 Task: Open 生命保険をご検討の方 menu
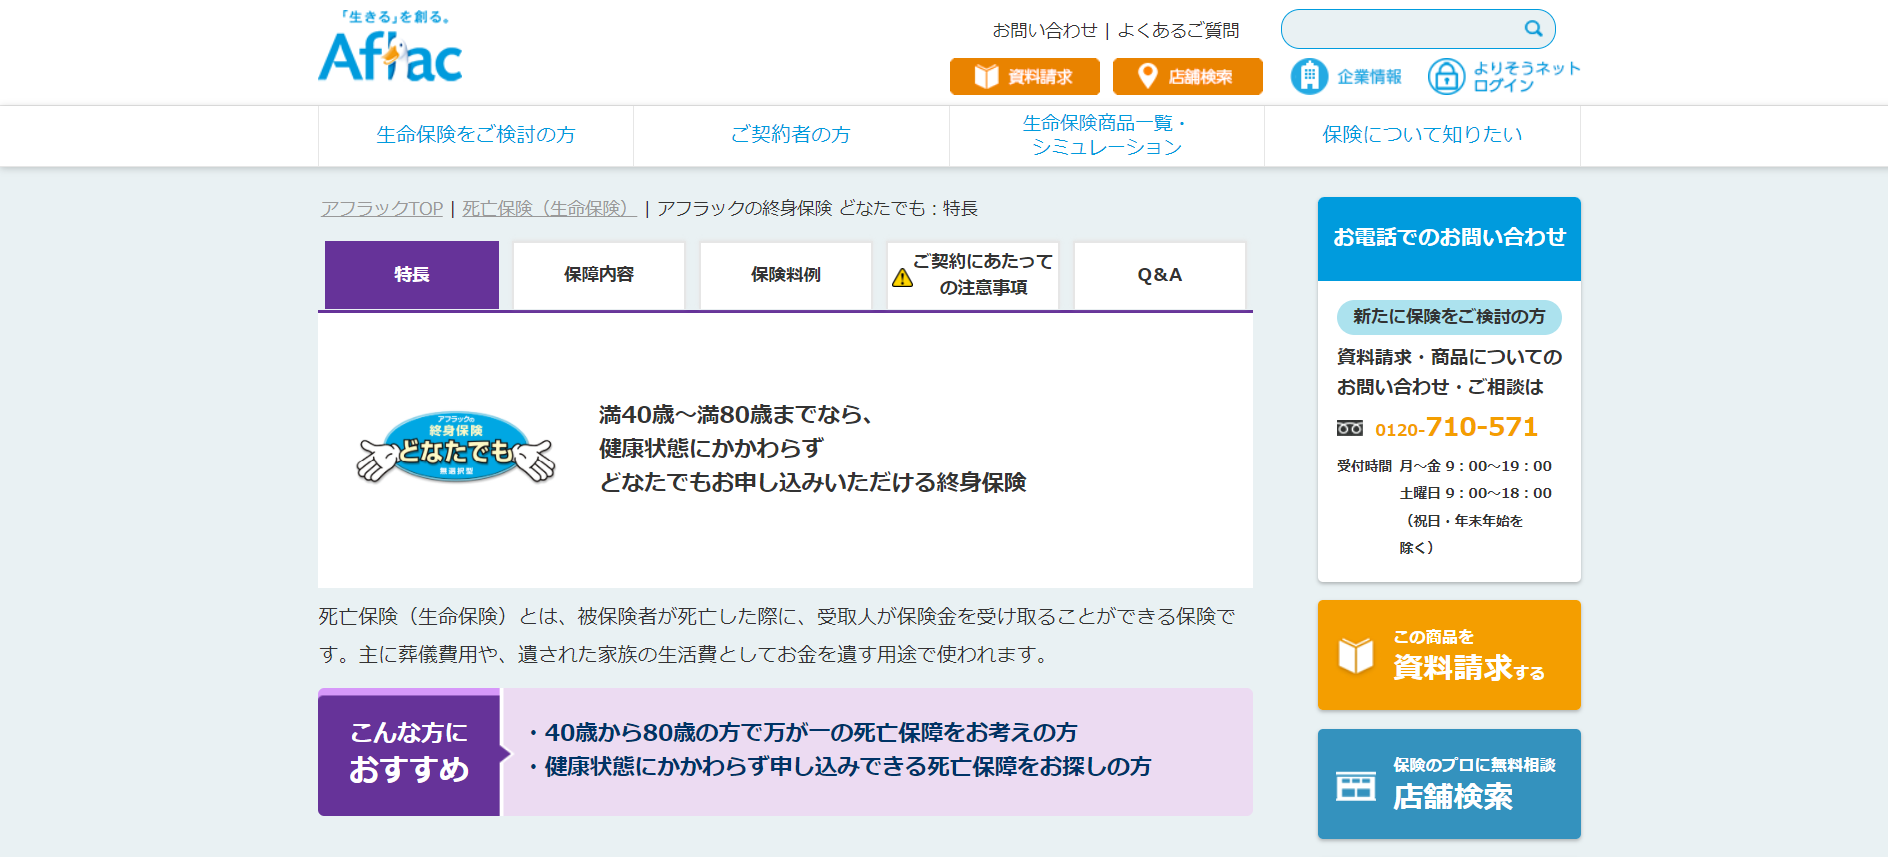(x=476, y=135)
